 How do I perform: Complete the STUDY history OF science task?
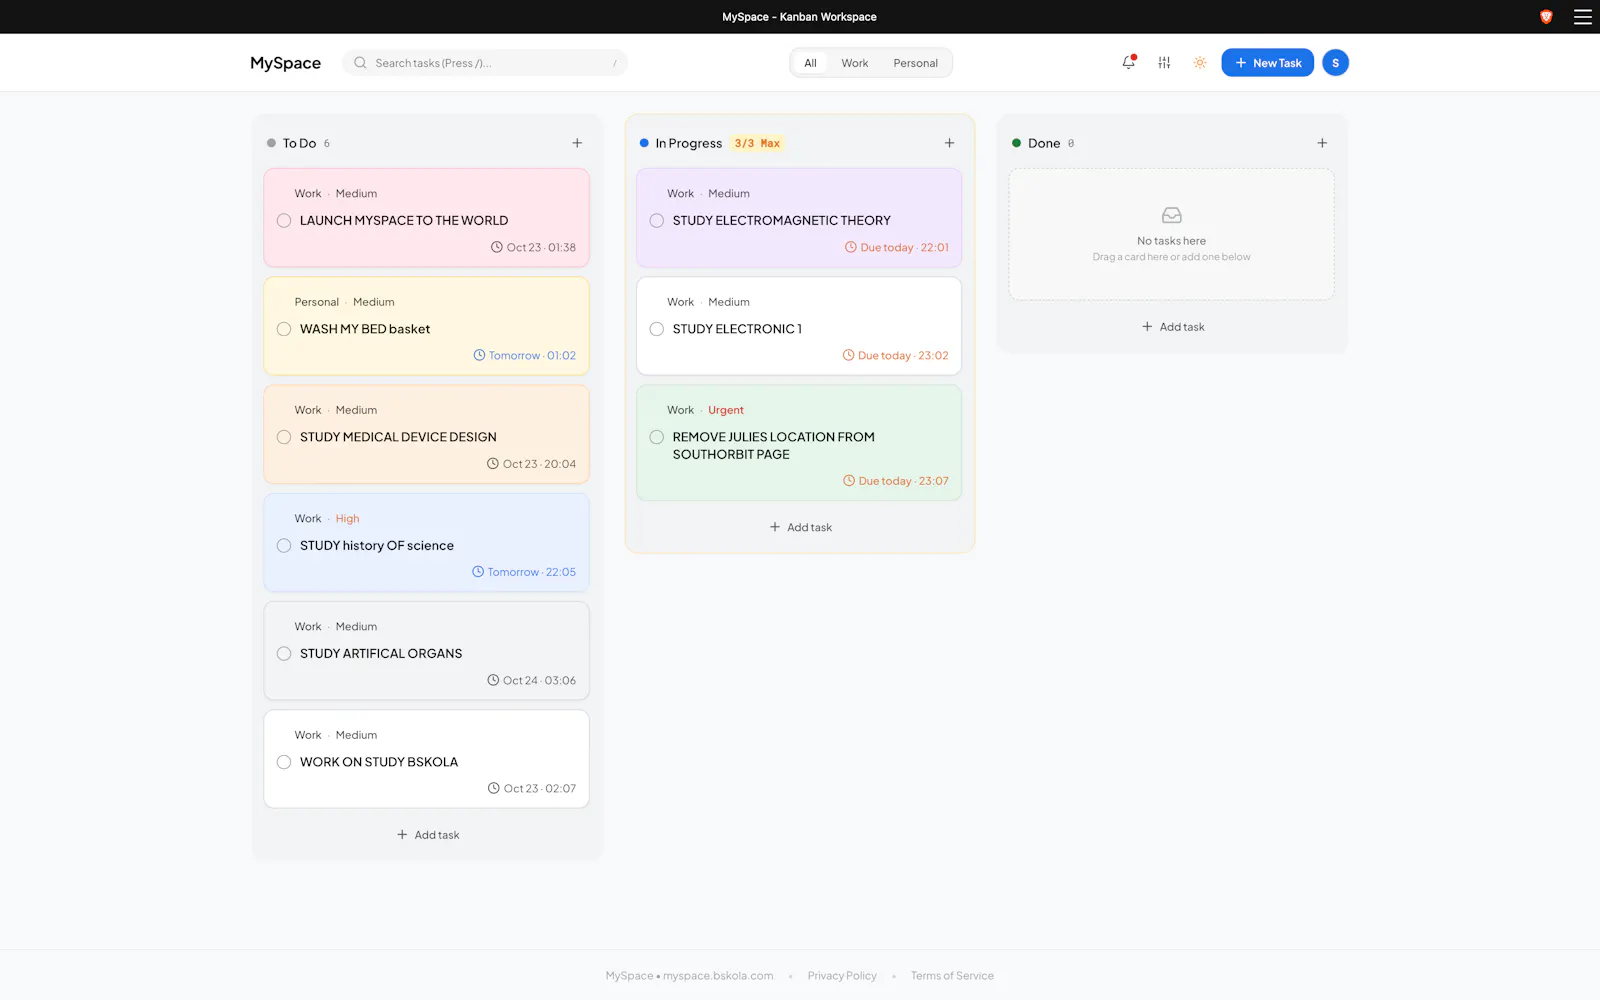(284, 546)
